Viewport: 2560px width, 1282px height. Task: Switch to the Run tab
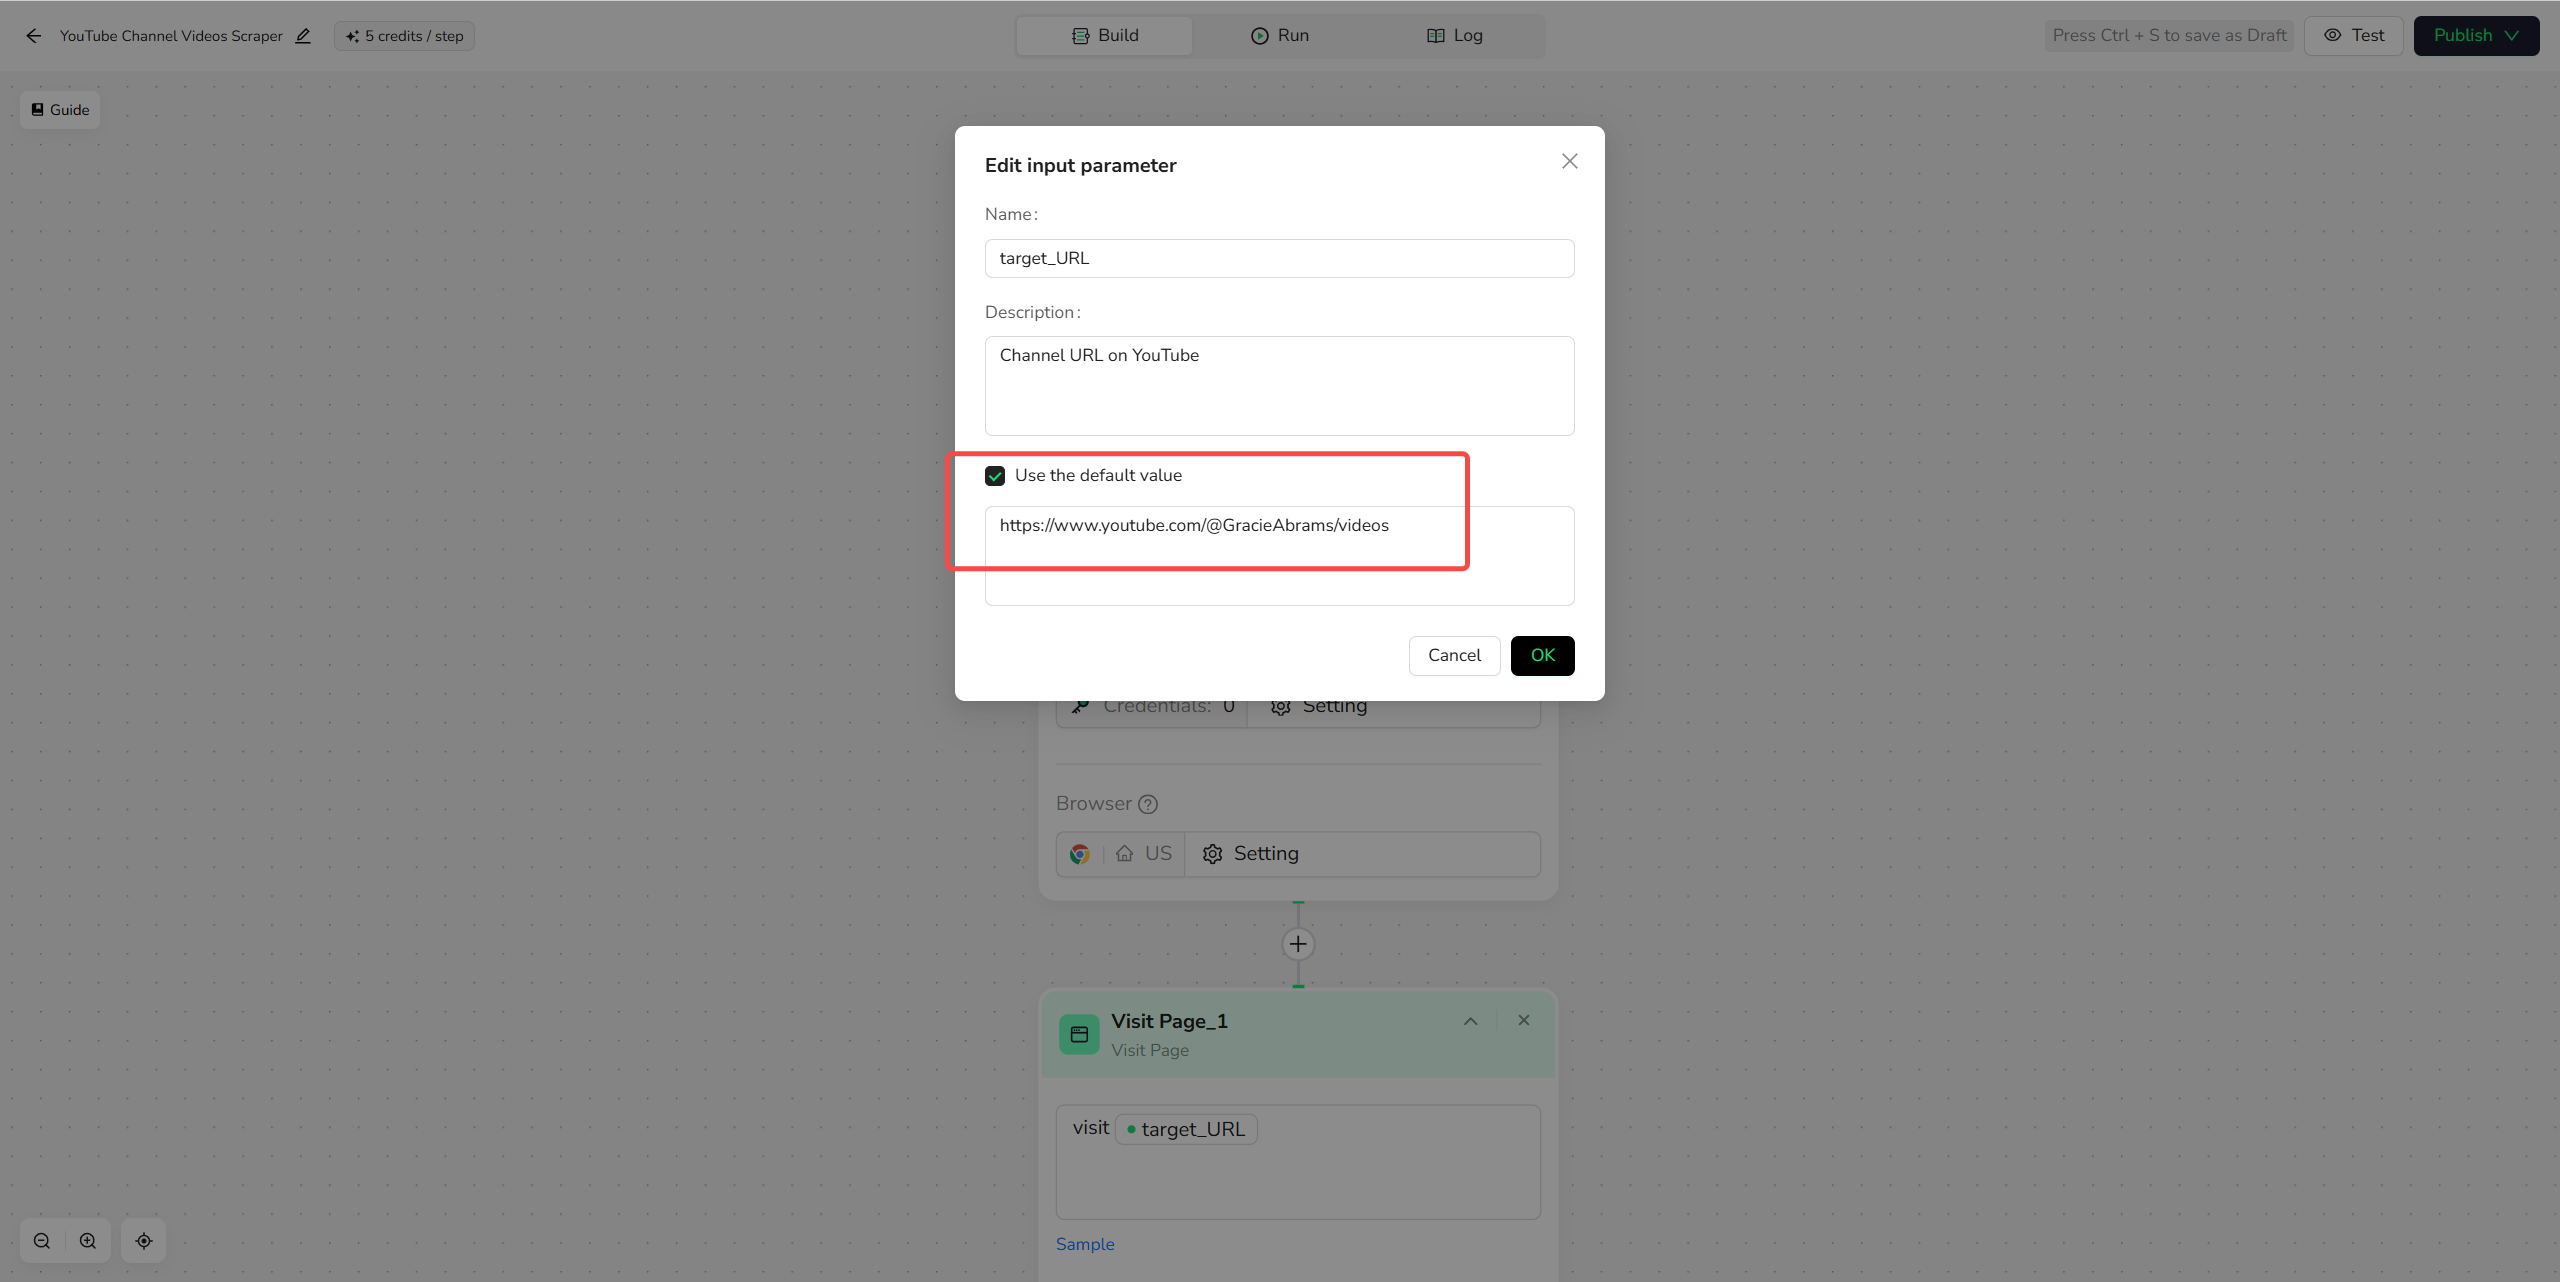(1280, 36)
